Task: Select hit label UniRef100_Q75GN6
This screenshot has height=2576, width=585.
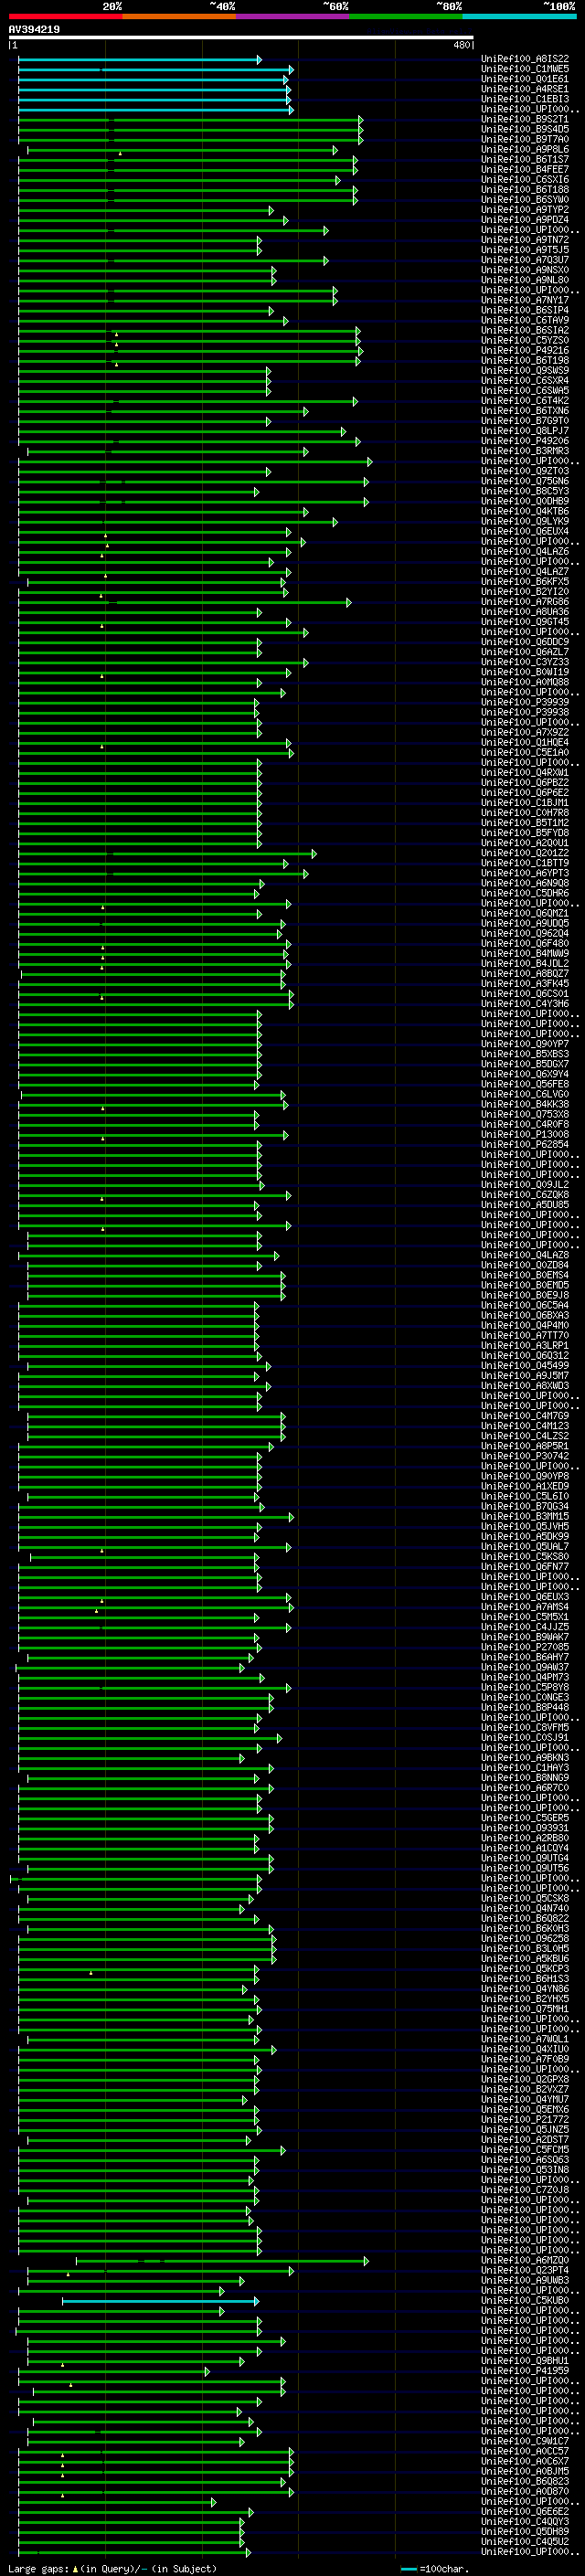Action: coord(525,481)
